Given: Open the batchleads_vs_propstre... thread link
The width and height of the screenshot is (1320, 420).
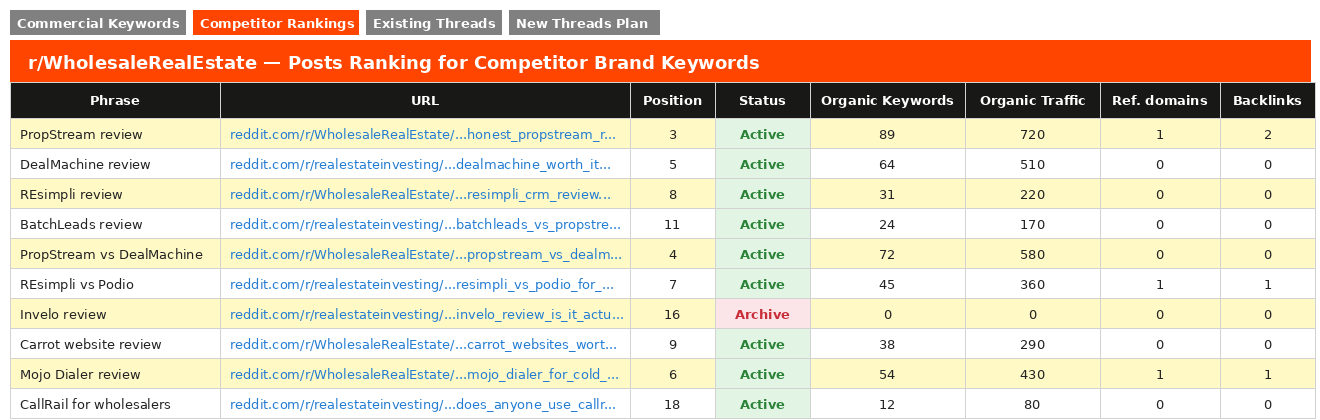Looking at the screenshot, I should tap(425, 224).
